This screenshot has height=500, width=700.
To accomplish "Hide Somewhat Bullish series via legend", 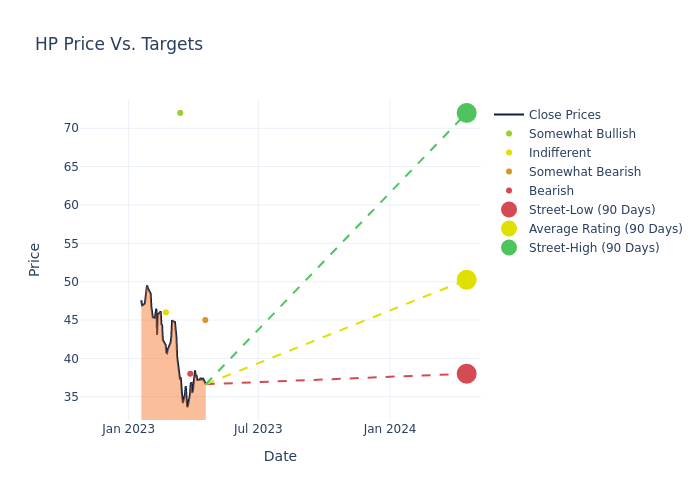I will point(582,134).
